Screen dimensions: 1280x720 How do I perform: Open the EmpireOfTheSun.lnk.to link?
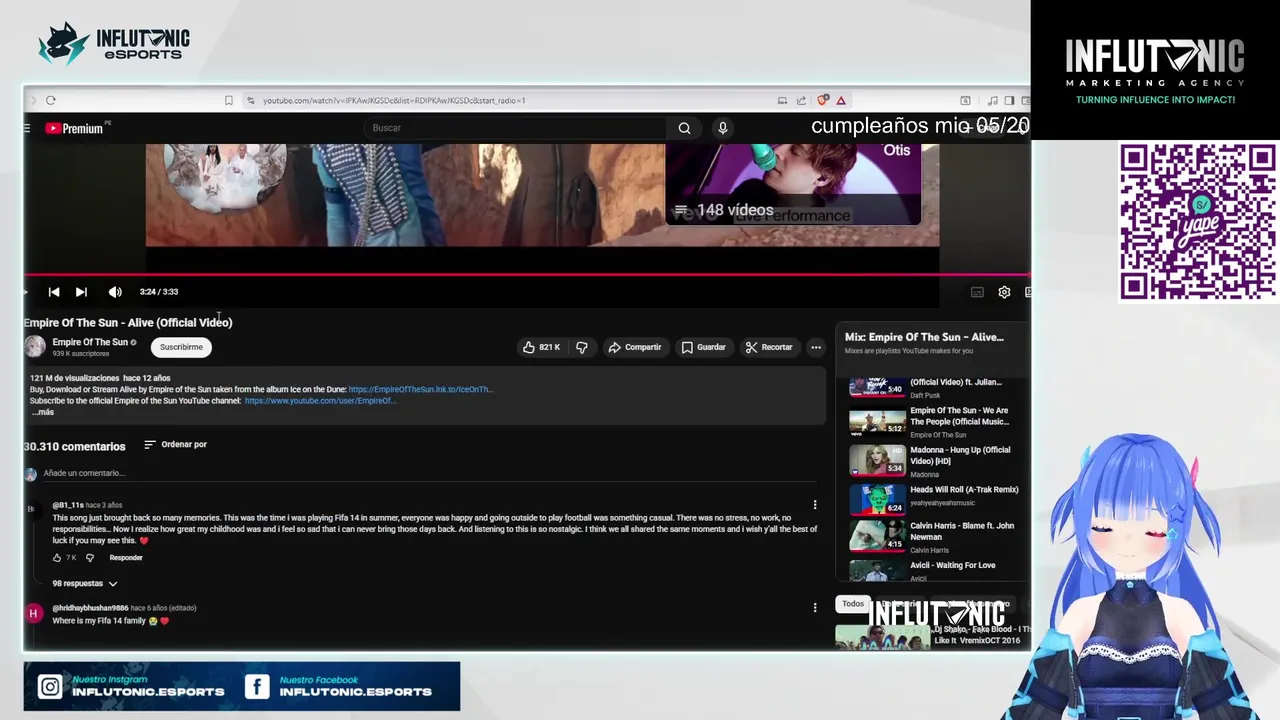(x=420, y=389)
